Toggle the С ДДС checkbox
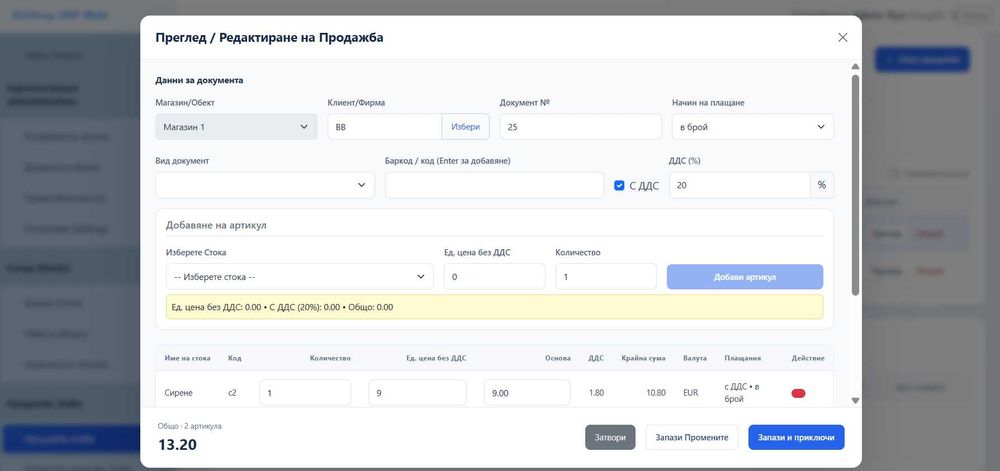Image resolution: width=1000 pixels, height=471 pixels. point(619,185)
